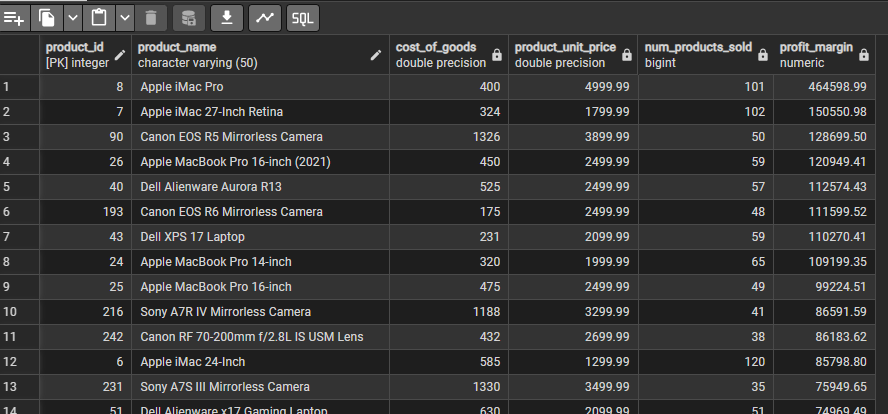The width and height of the screenshot is (888, 414).
Task: Select the cost_of_goods column header
Action: tap(449, 55)
